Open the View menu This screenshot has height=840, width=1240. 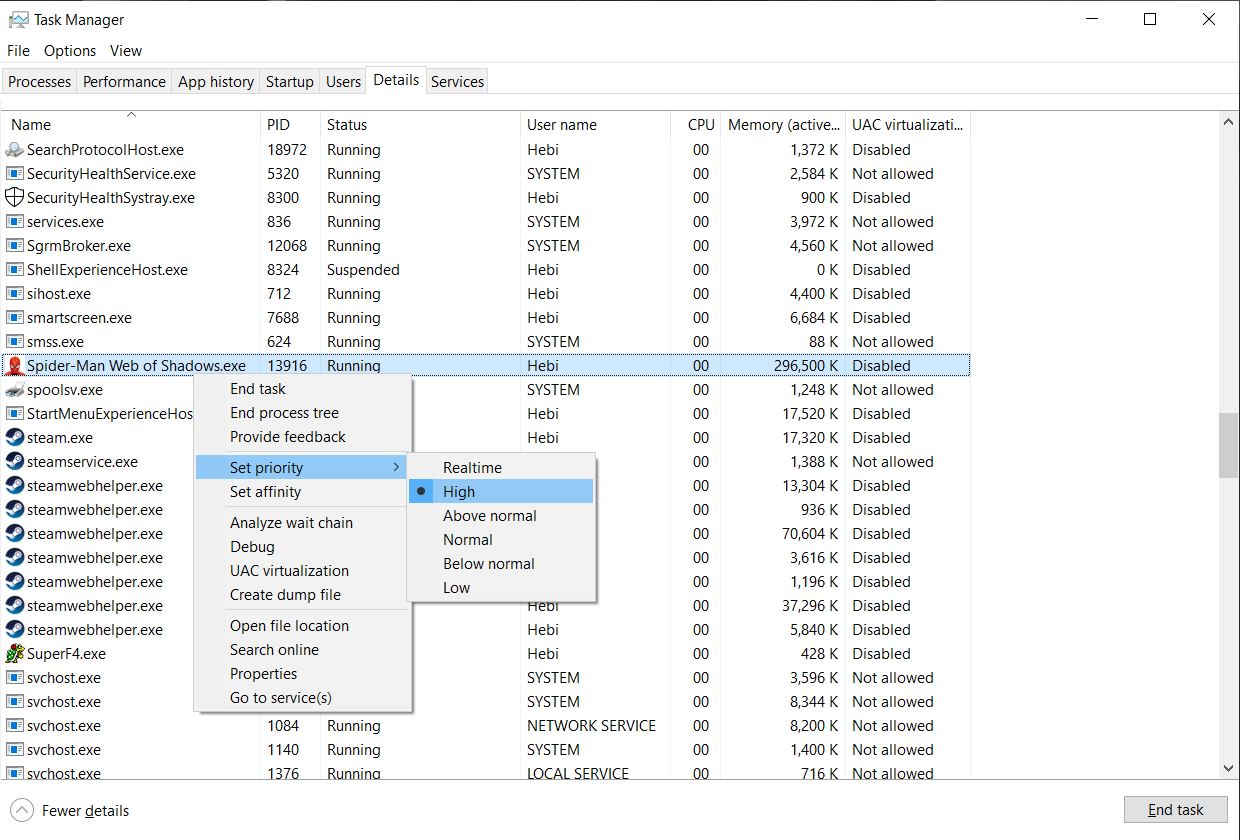point(126,51)
